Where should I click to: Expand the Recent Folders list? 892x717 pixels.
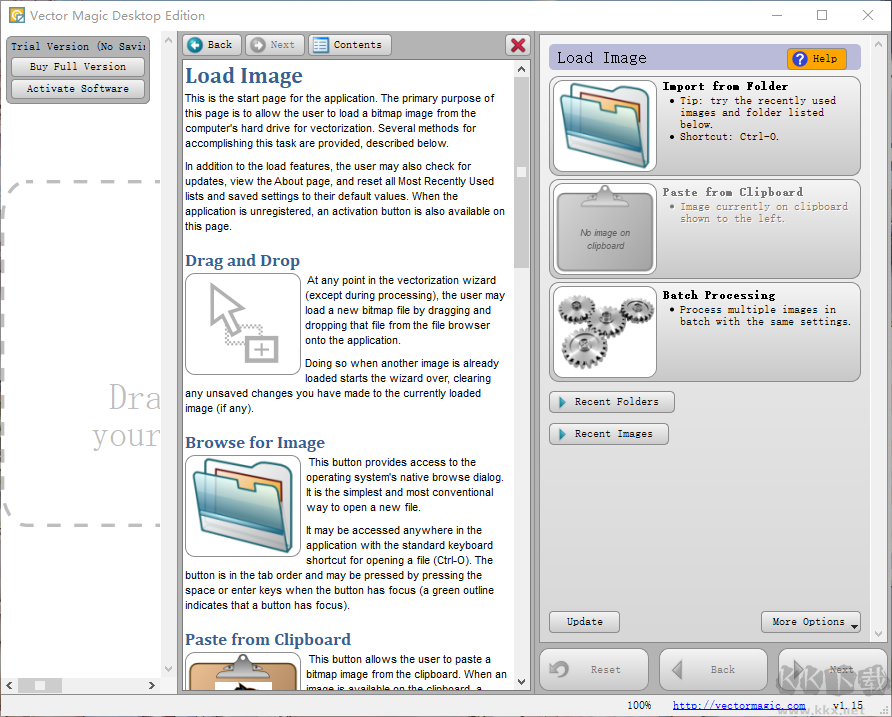pyautogui.click(x=612, y=402)
